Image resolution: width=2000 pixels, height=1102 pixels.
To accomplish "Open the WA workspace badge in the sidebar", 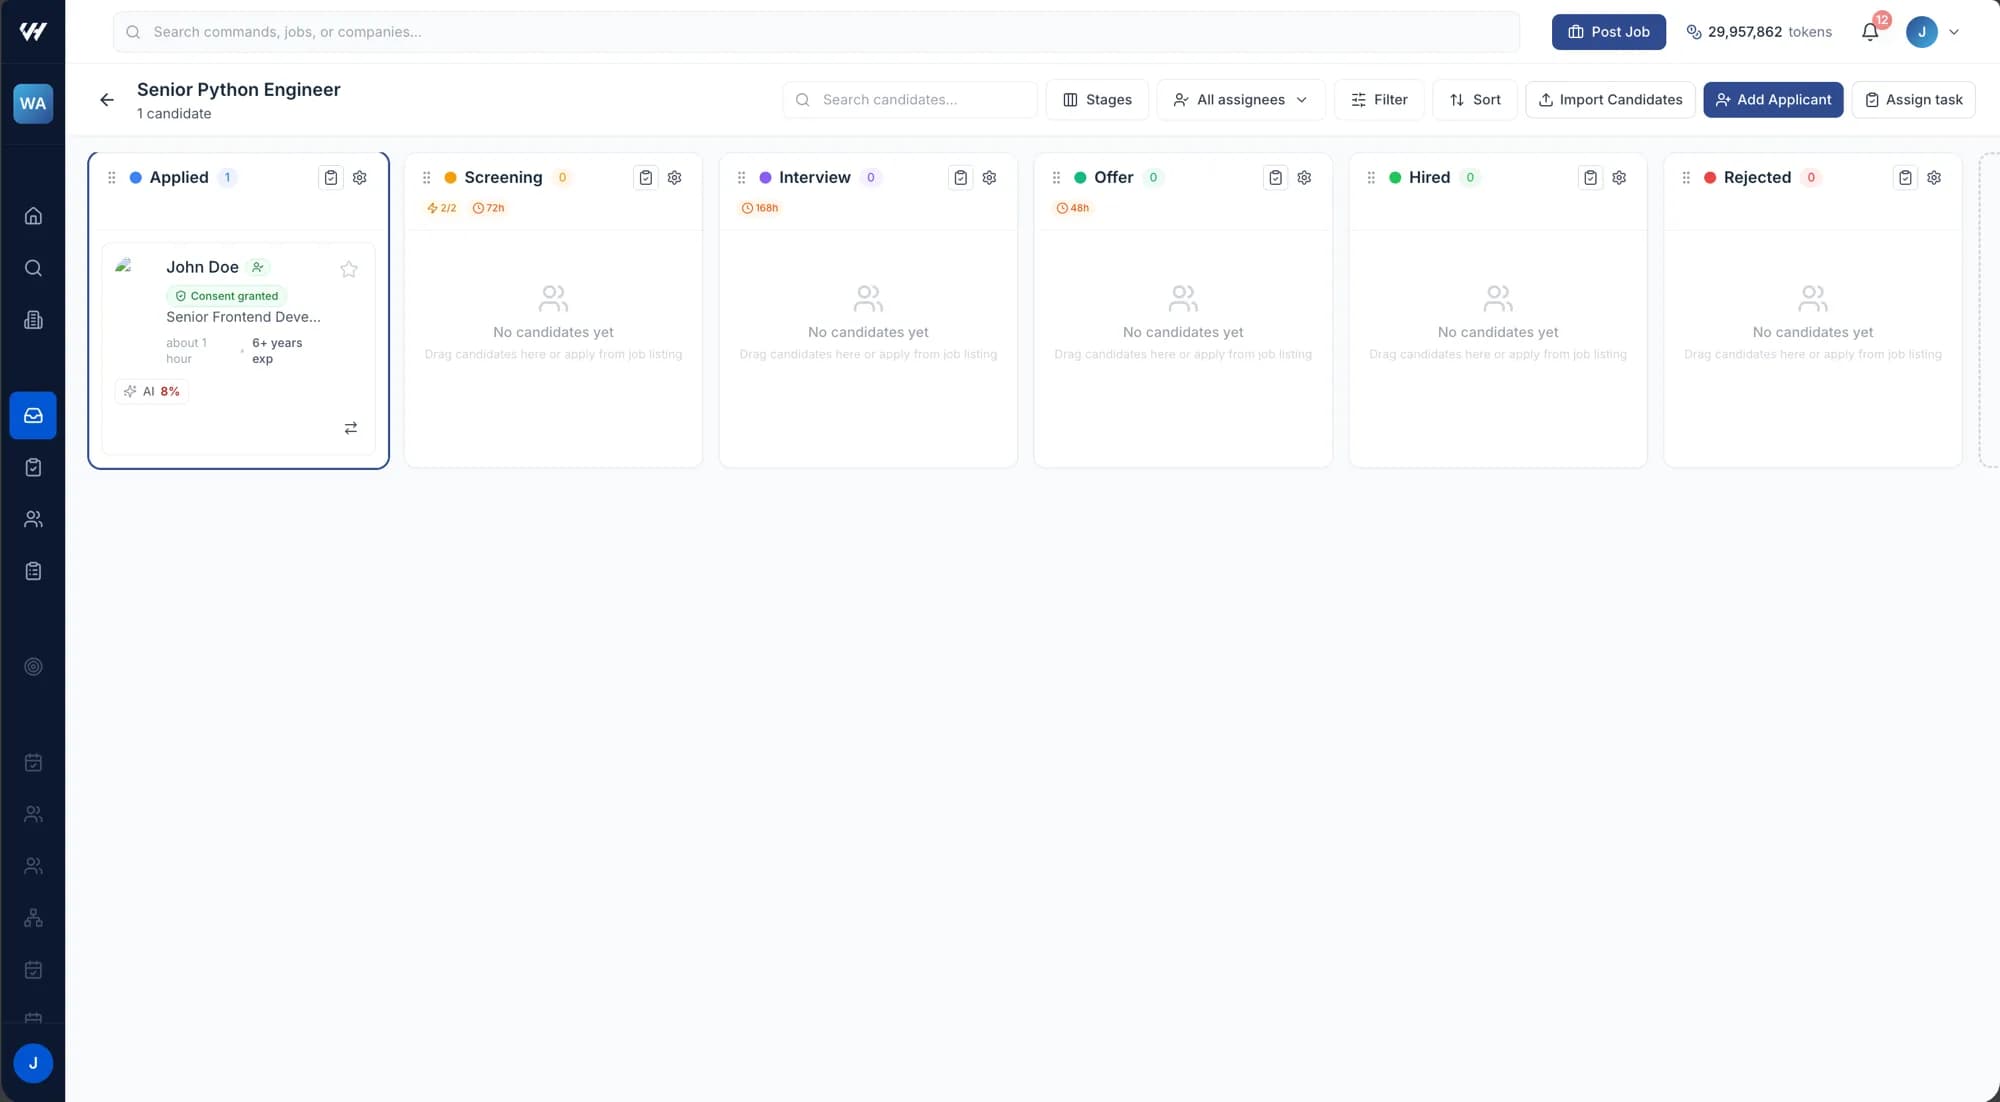I will tap(33, 103).
